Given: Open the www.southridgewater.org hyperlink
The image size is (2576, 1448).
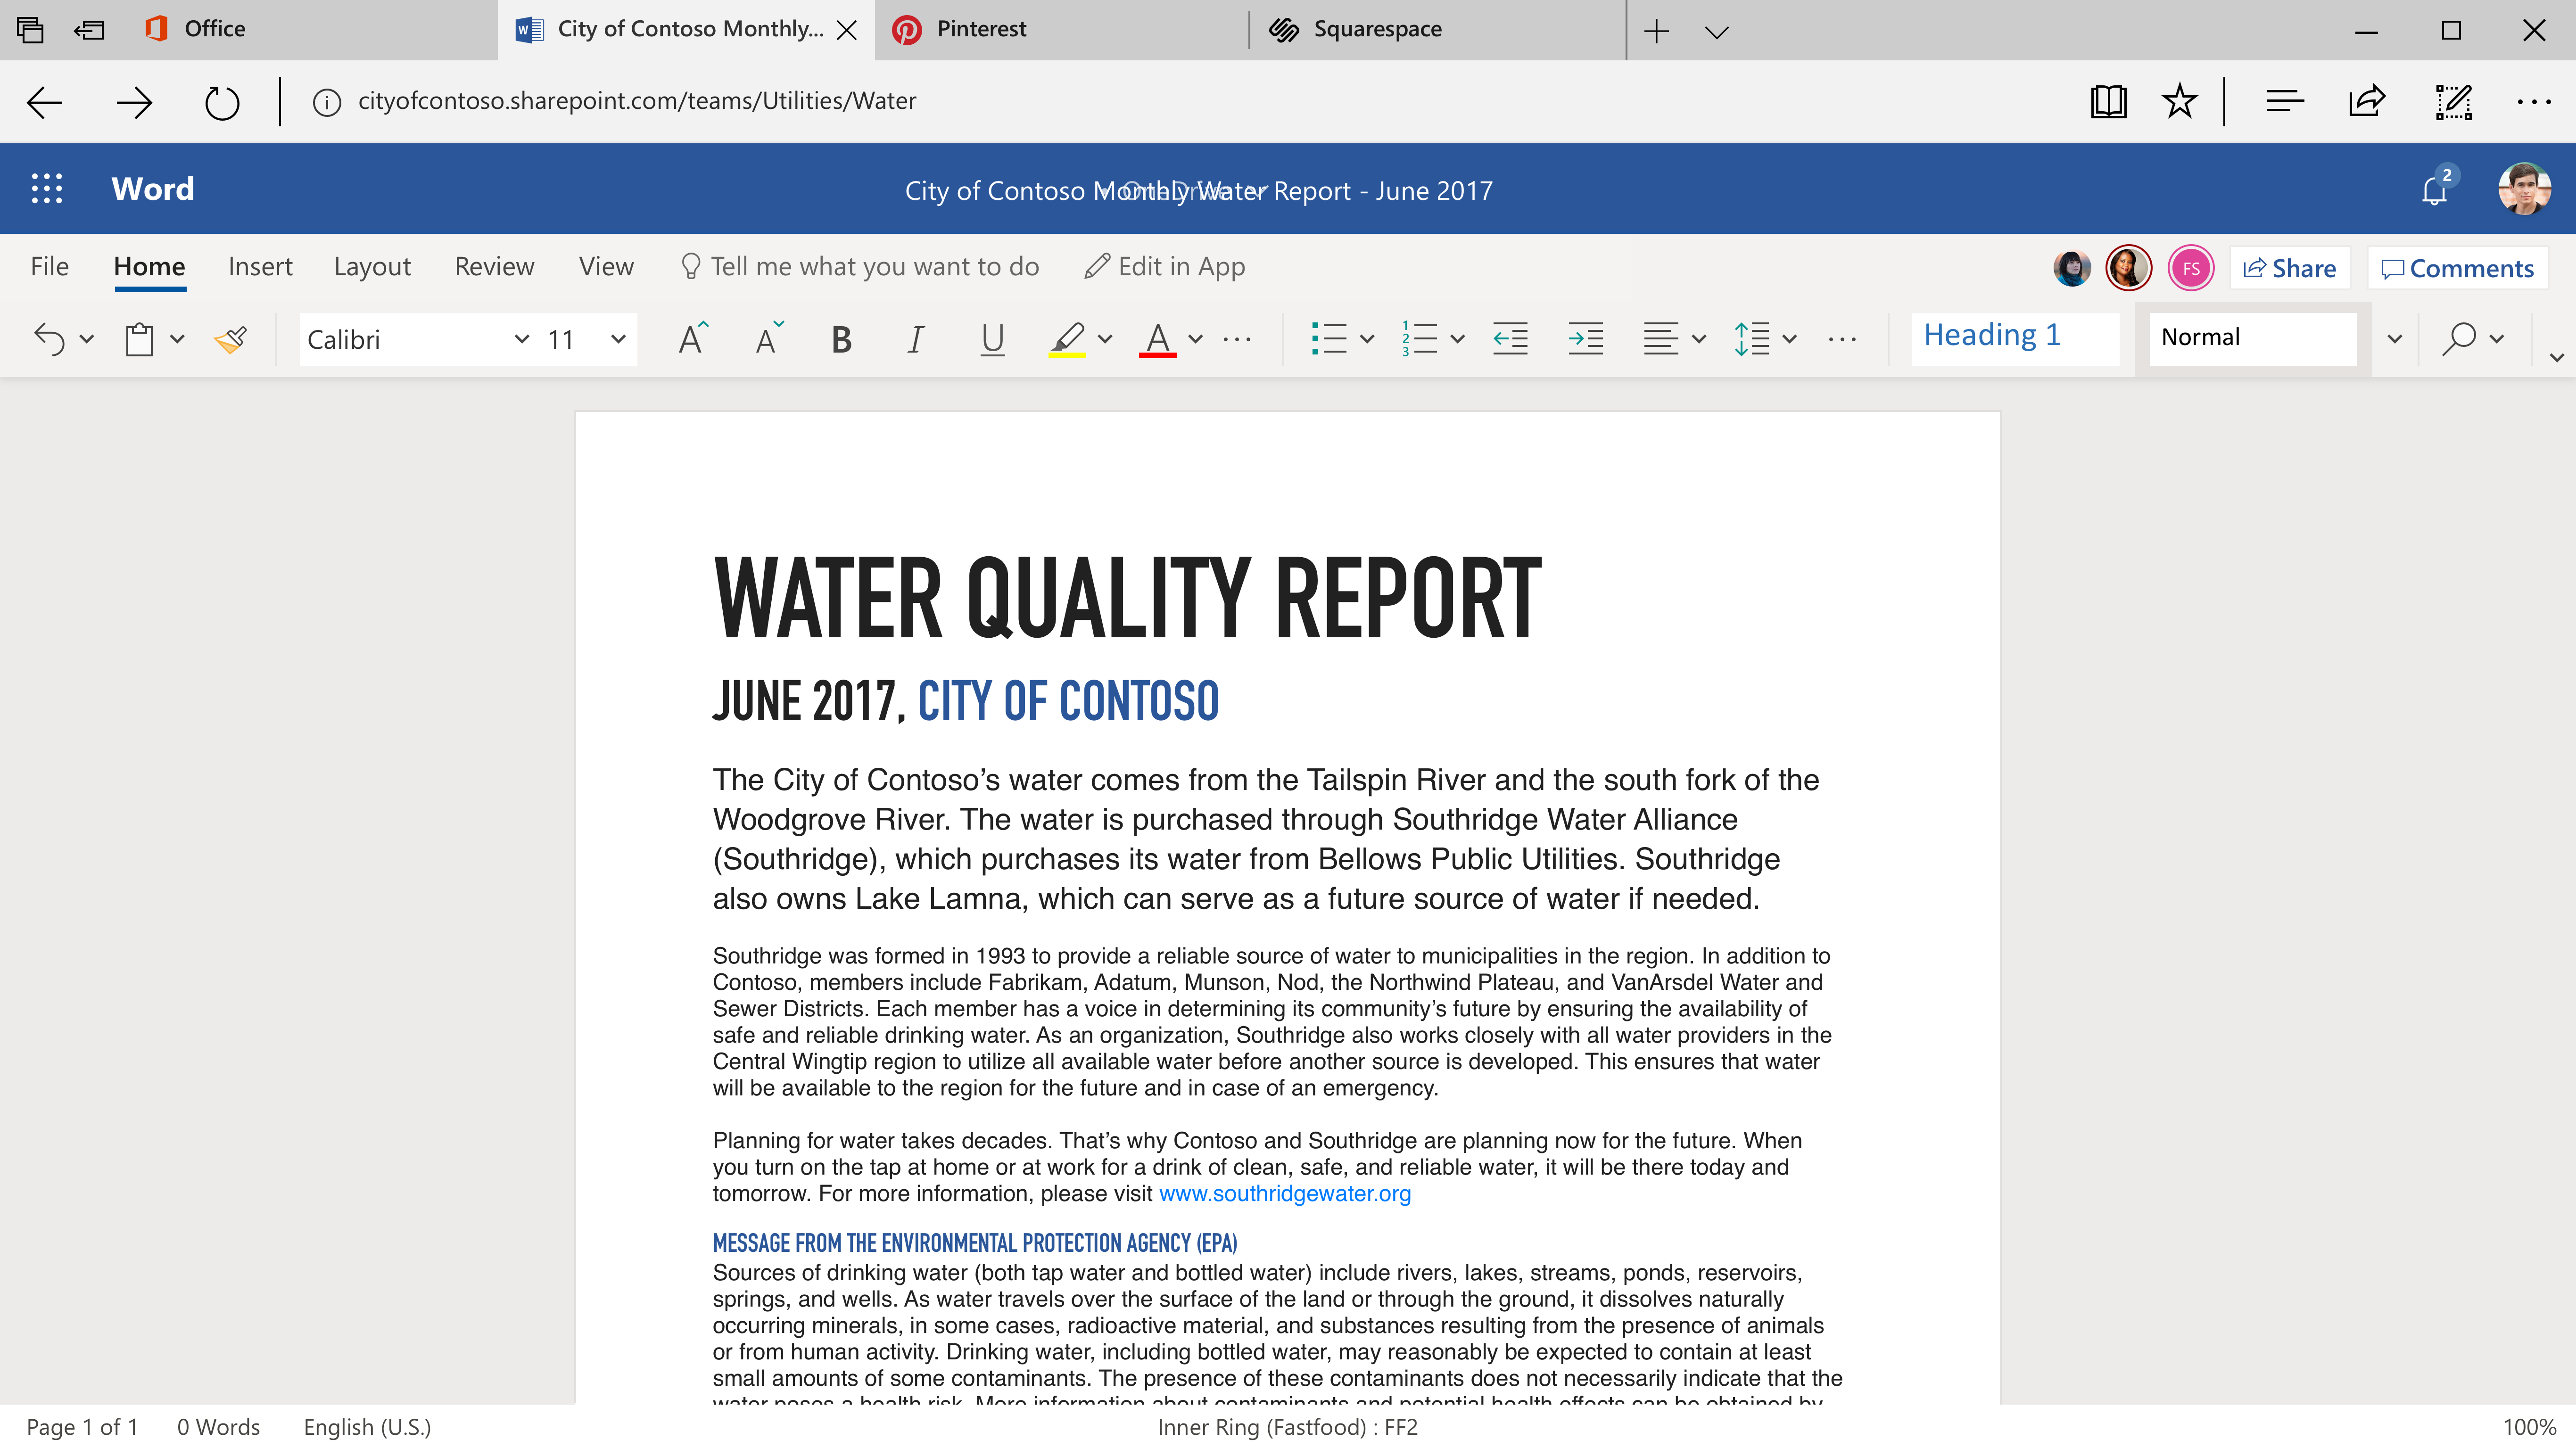Looking at the screenshot, I should [x=1284, y=1194].
